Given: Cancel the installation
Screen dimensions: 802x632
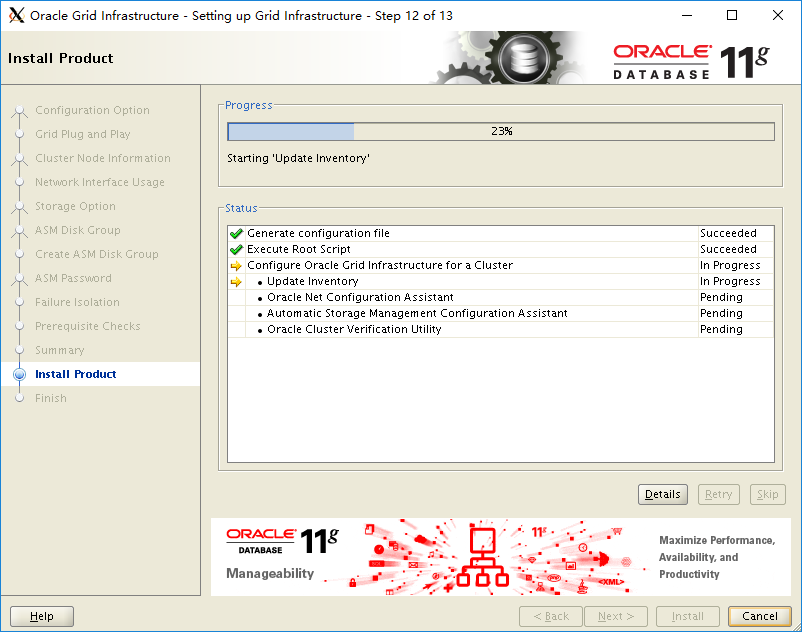Looking at the screenshot, I should (760, 616).
